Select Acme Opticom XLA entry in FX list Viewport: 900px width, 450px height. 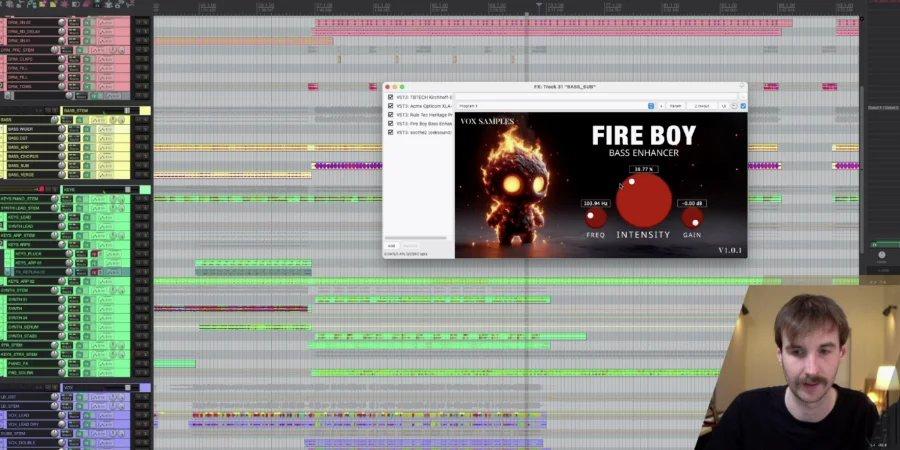click(424, 106)
